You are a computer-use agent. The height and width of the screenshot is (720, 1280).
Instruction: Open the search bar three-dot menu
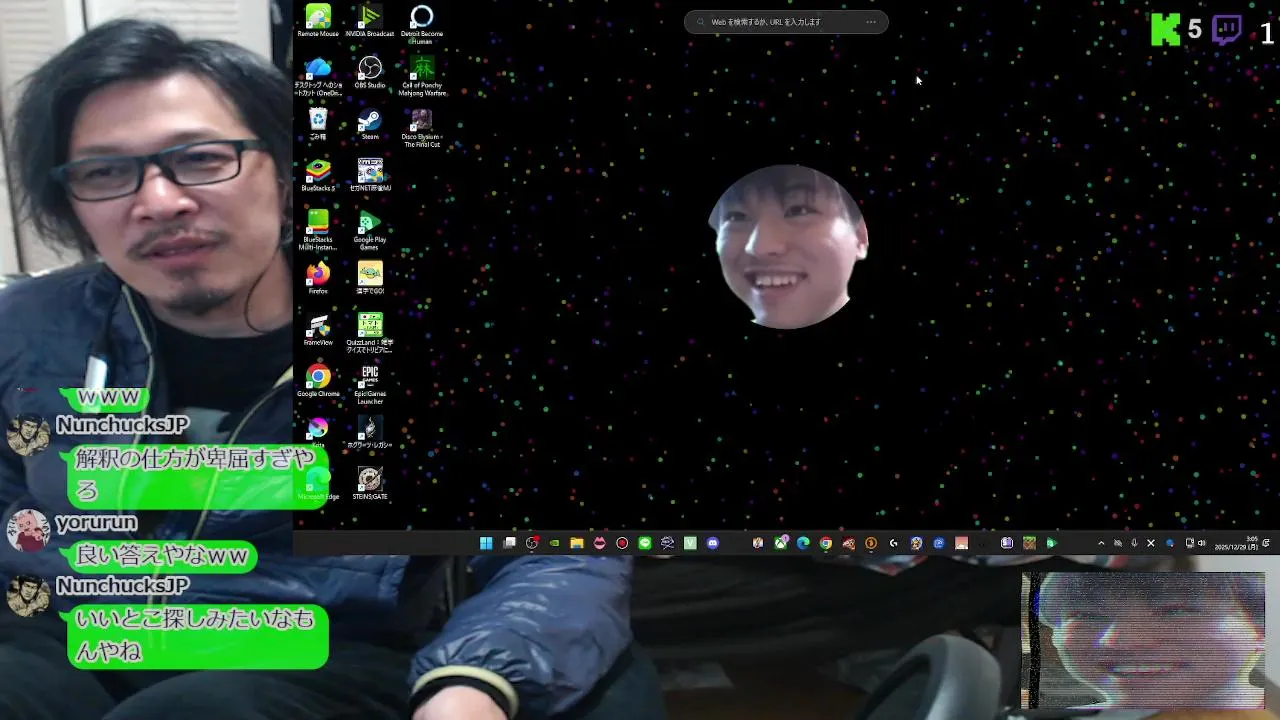tap(871, 21)
